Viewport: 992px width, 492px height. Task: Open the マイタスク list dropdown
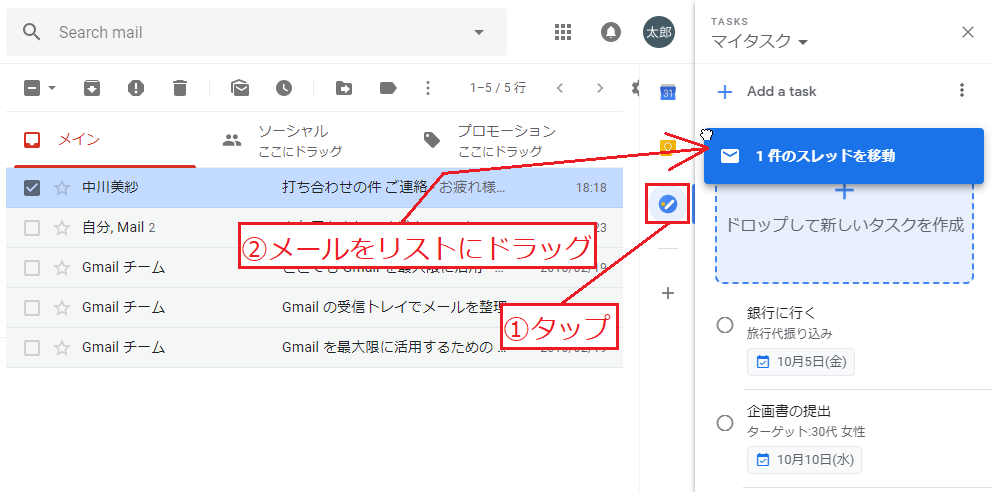760,42
